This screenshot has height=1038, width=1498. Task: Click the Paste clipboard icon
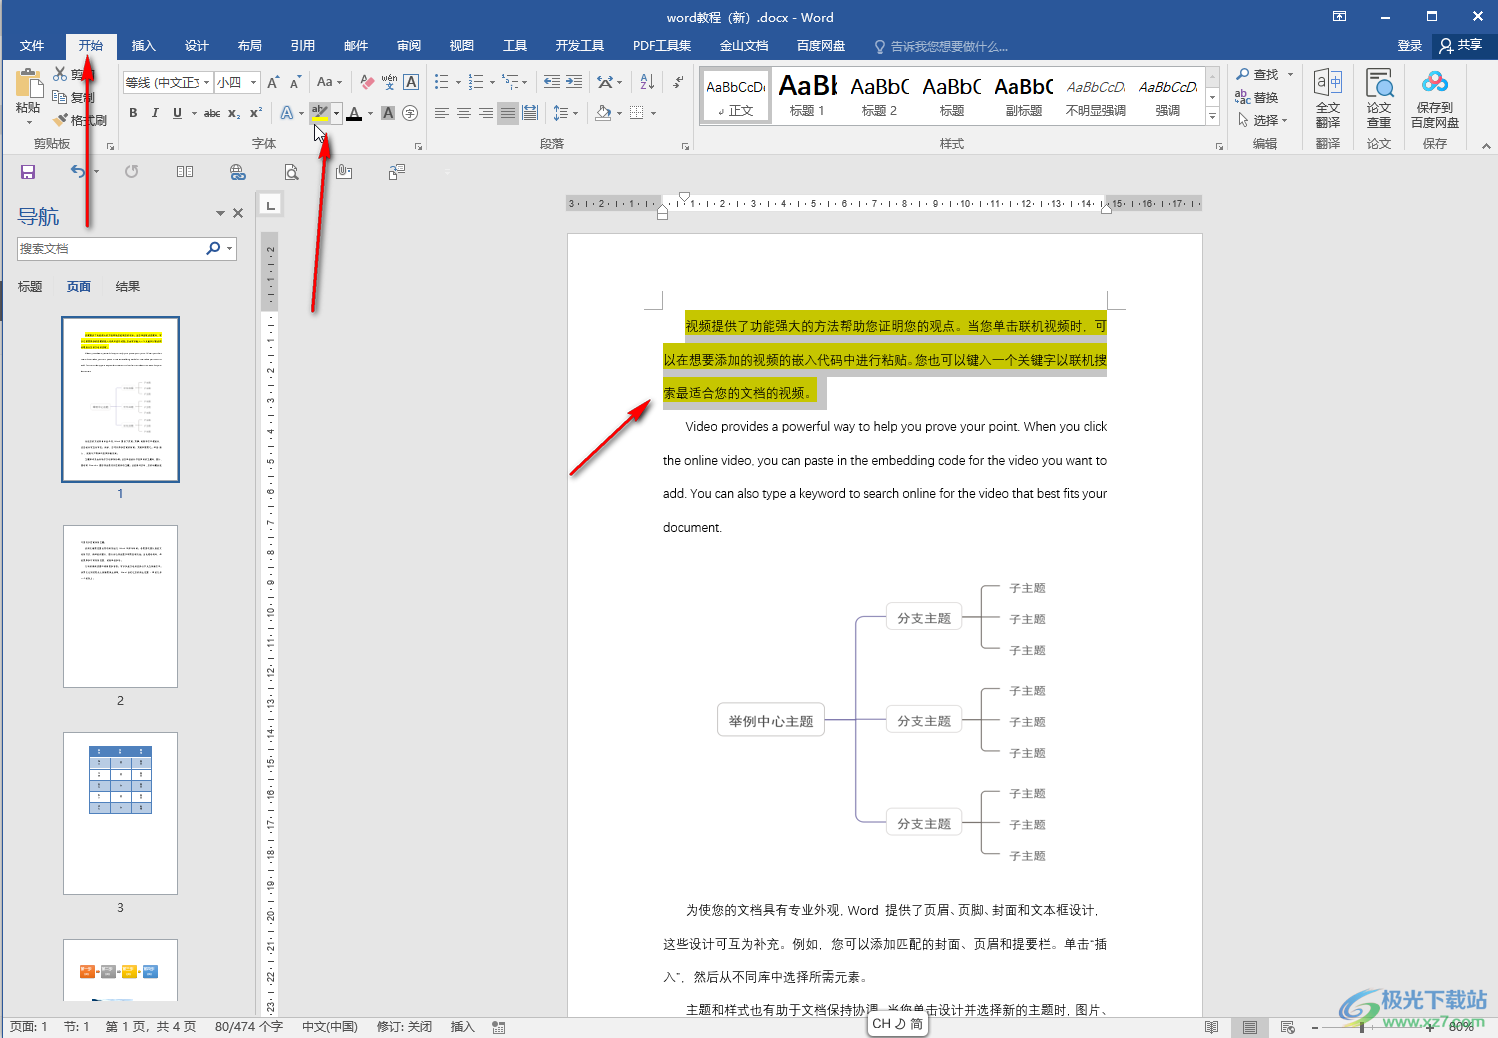(28, 84)
